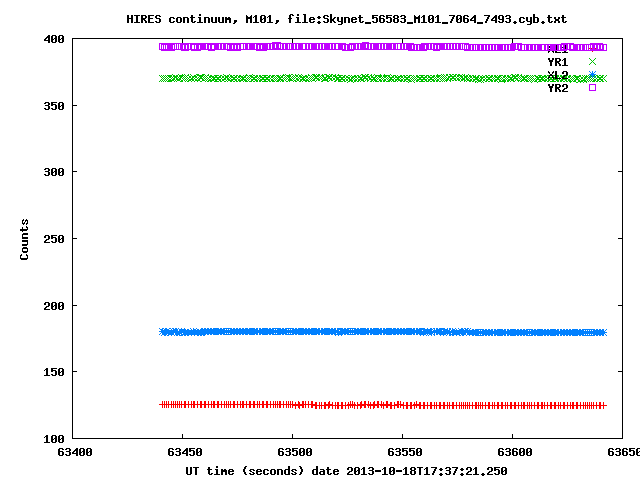Click the y-axis tick label 300
This screenshot has height=480, width=640.
point(54,172)
